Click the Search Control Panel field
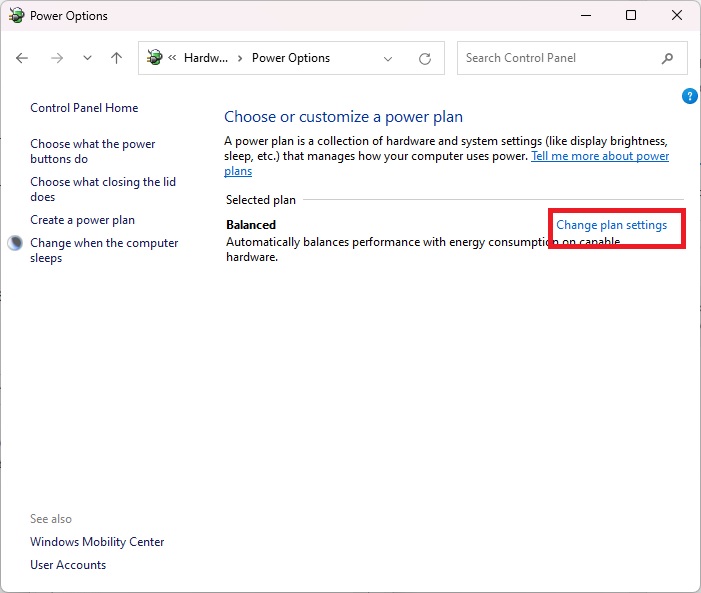701x593 pixels. point(572,58)
